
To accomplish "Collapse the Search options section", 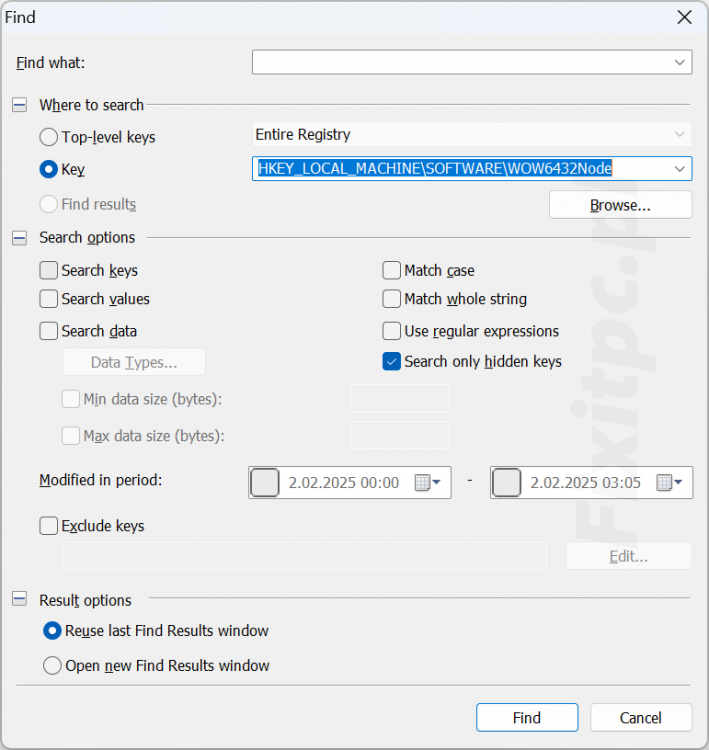I will 19,238.
